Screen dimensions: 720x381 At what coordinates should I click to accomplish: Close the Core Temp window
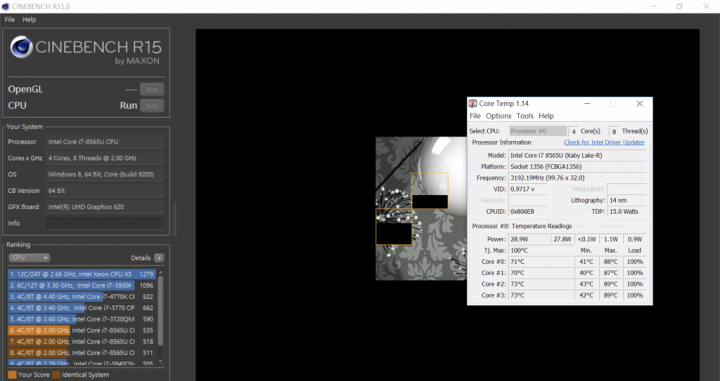click(x=639, y=104)
